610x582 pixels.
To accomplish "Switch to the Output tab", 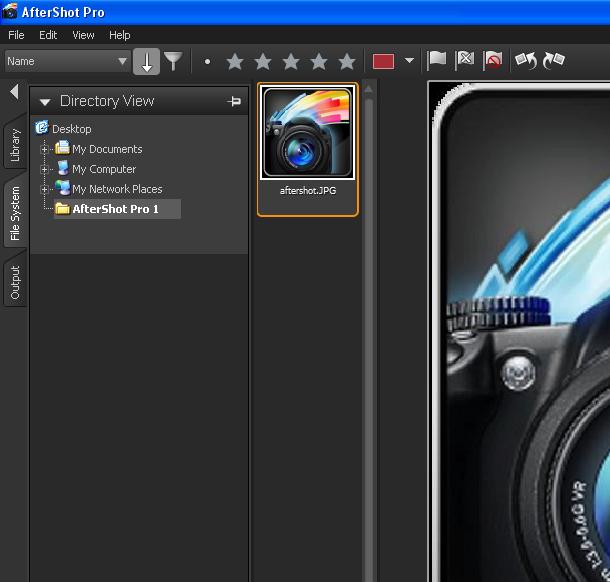I will [x=15, y=282].
